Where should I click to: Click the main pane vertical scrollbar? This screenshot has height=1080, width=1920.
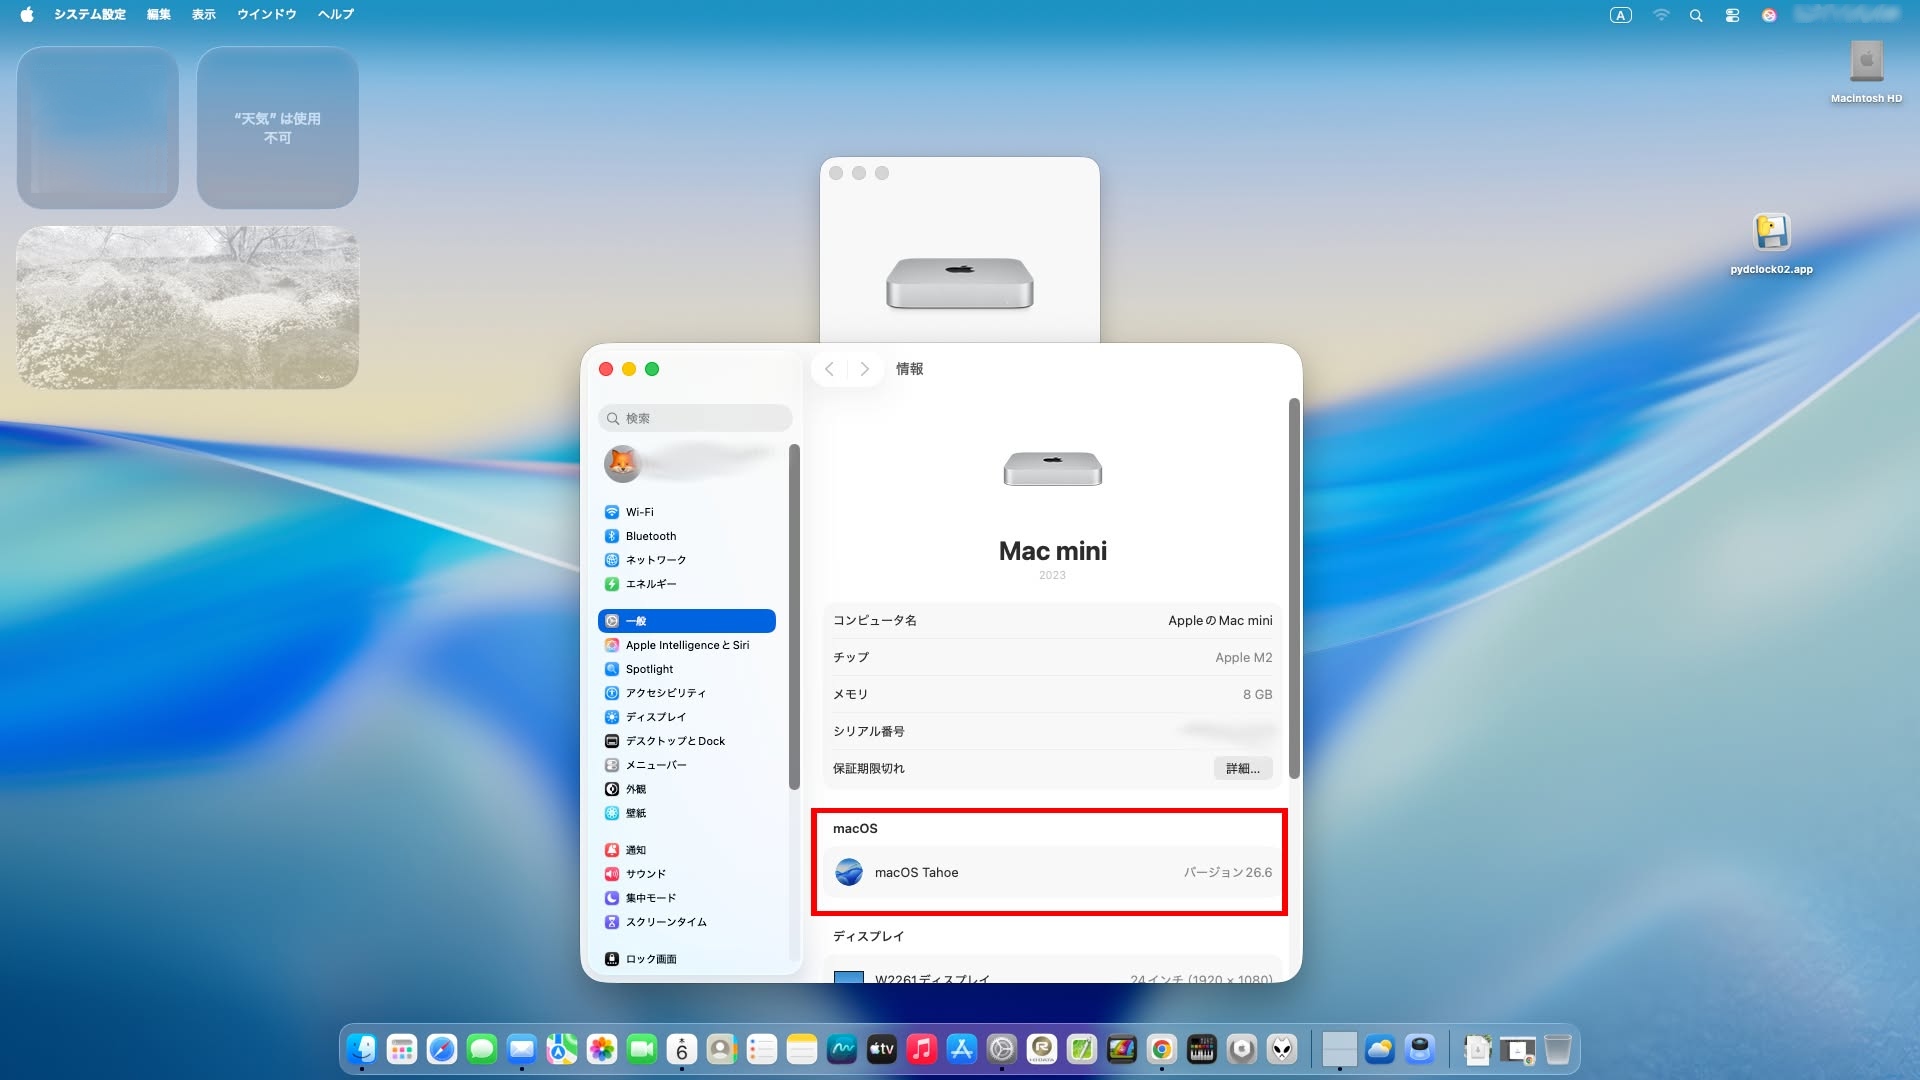click(1294, 588)
